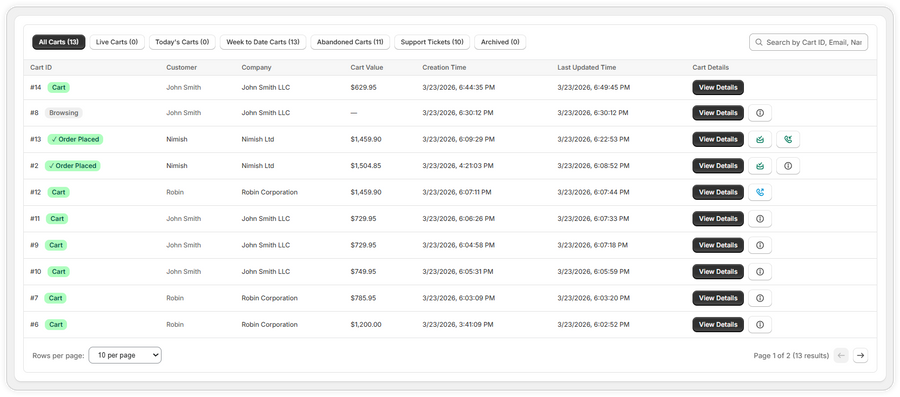Click the Creation Time column header
The height and width of the screenshot is (397, 900).
(444, 68)
